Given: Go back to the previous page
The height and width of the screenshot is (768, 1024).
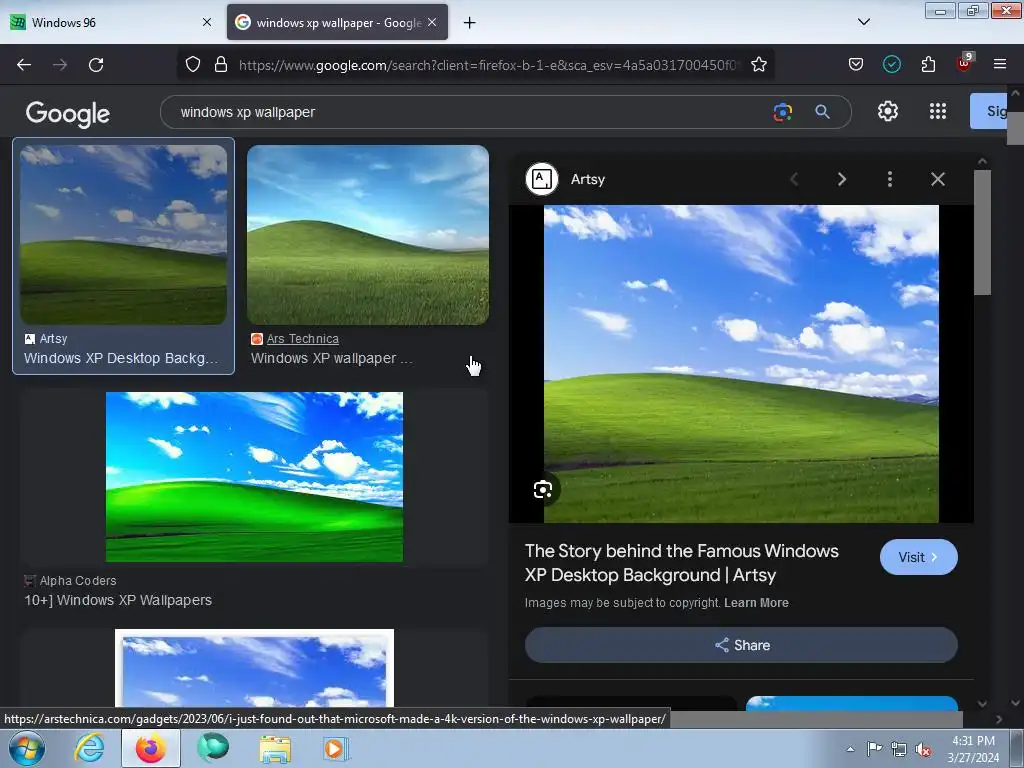Looking at the screenshot, I should 24,65.
